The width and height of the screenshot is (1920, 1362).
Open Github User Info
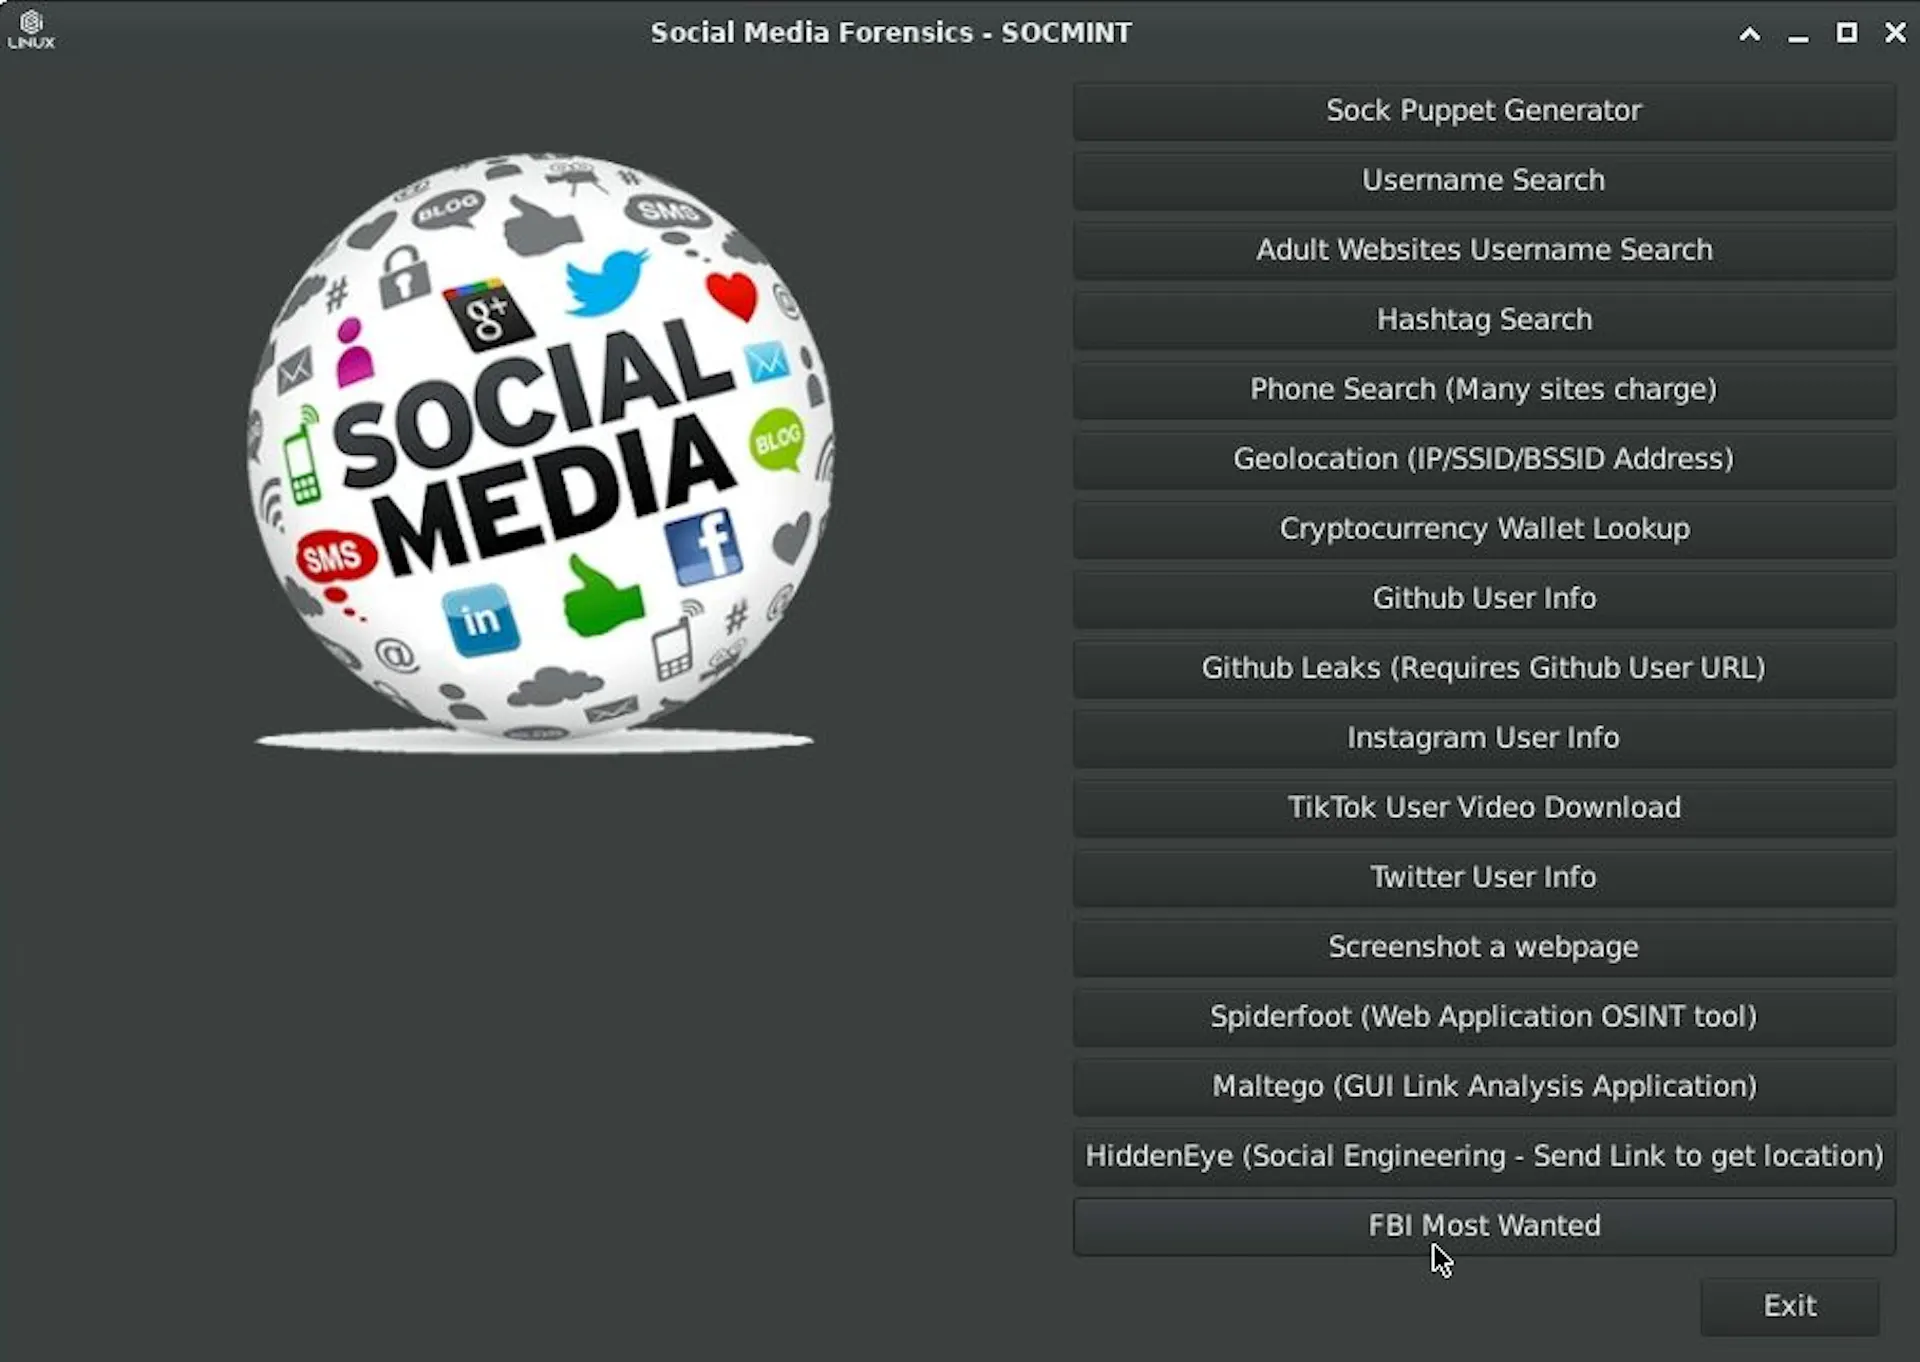point(1484,599)
